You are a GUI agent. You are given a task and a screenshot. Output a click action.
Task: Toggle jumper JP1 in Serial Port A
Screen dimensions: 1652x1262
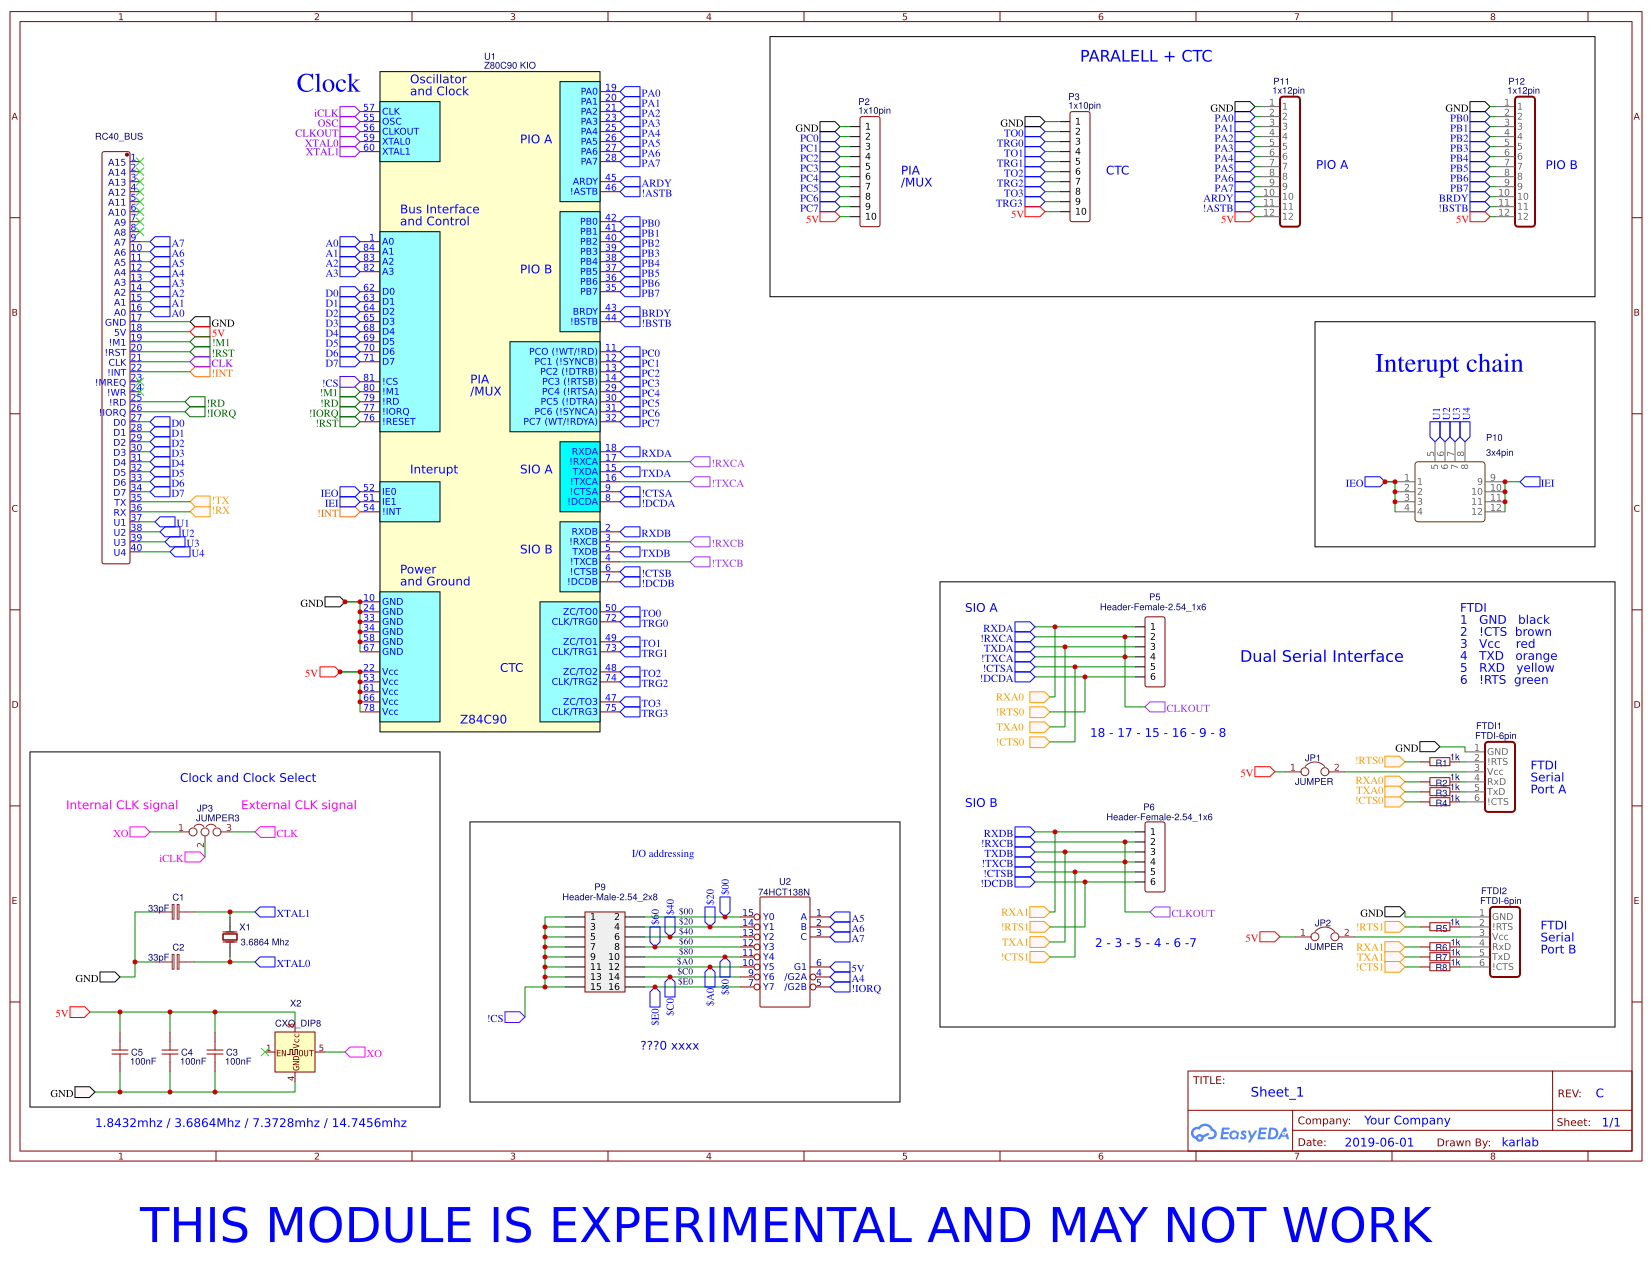click(1313, 770)
